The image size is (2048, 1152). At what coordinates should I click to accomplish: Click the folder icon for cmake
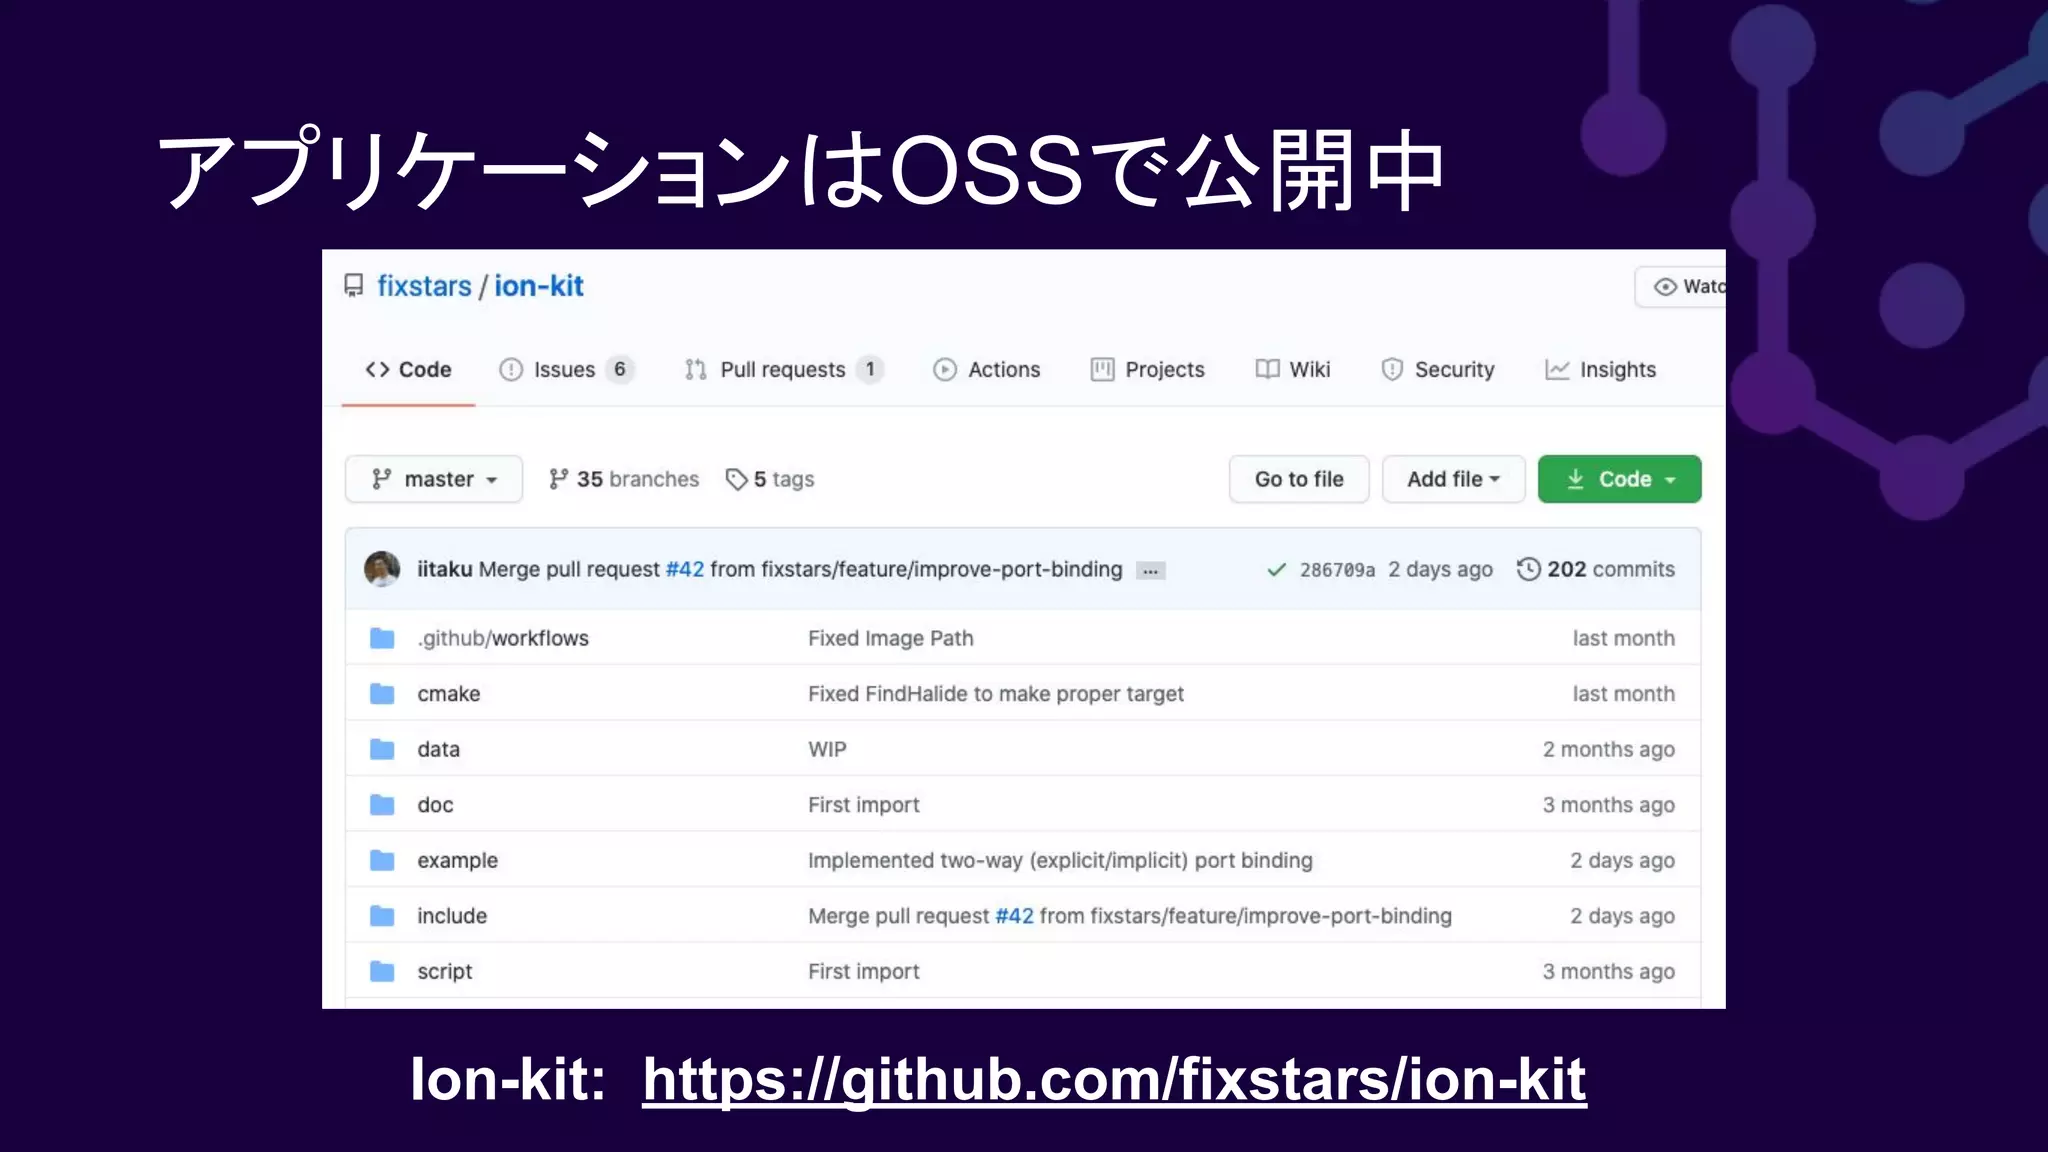pos(382,694)
